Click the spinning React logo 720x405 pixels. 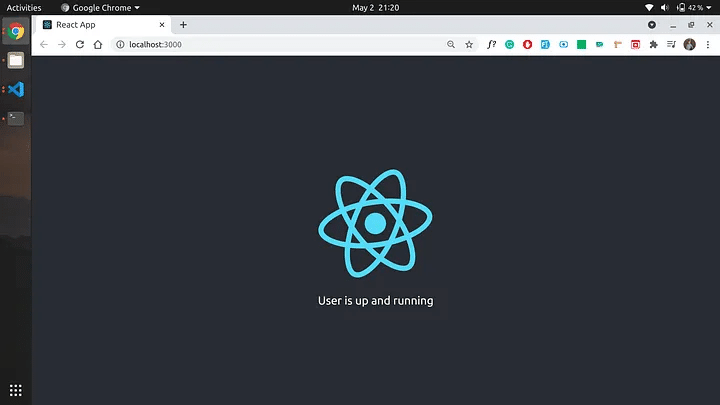click(x=375, y=224)
